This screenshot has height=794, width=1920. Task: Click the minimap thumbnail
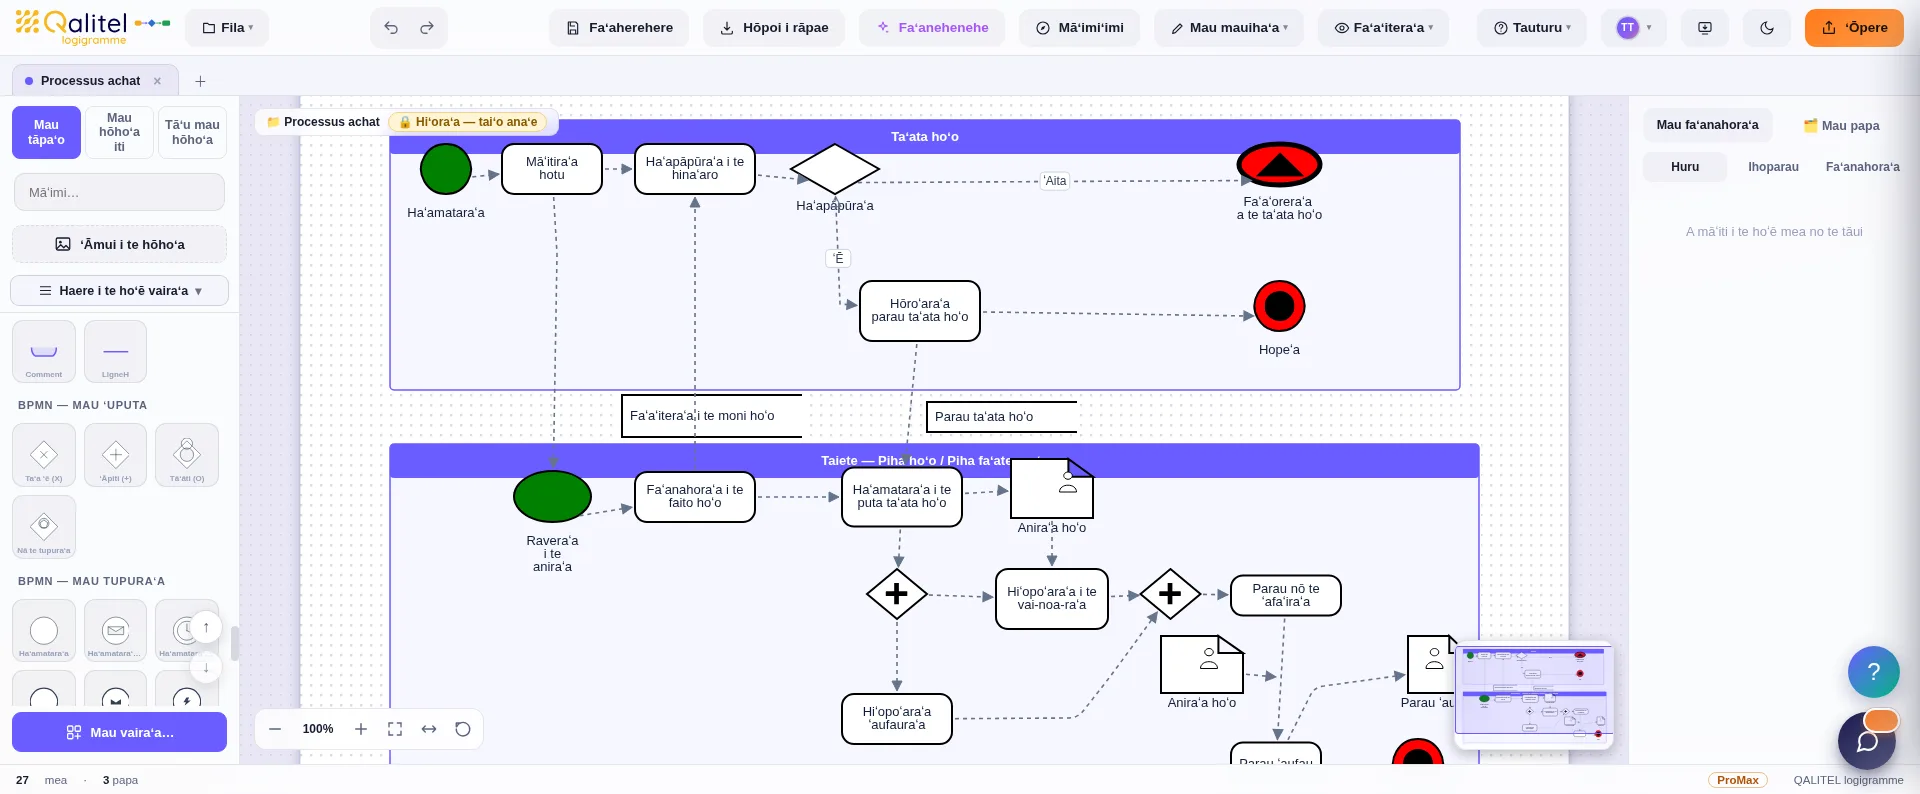(x=1533, y=695)
